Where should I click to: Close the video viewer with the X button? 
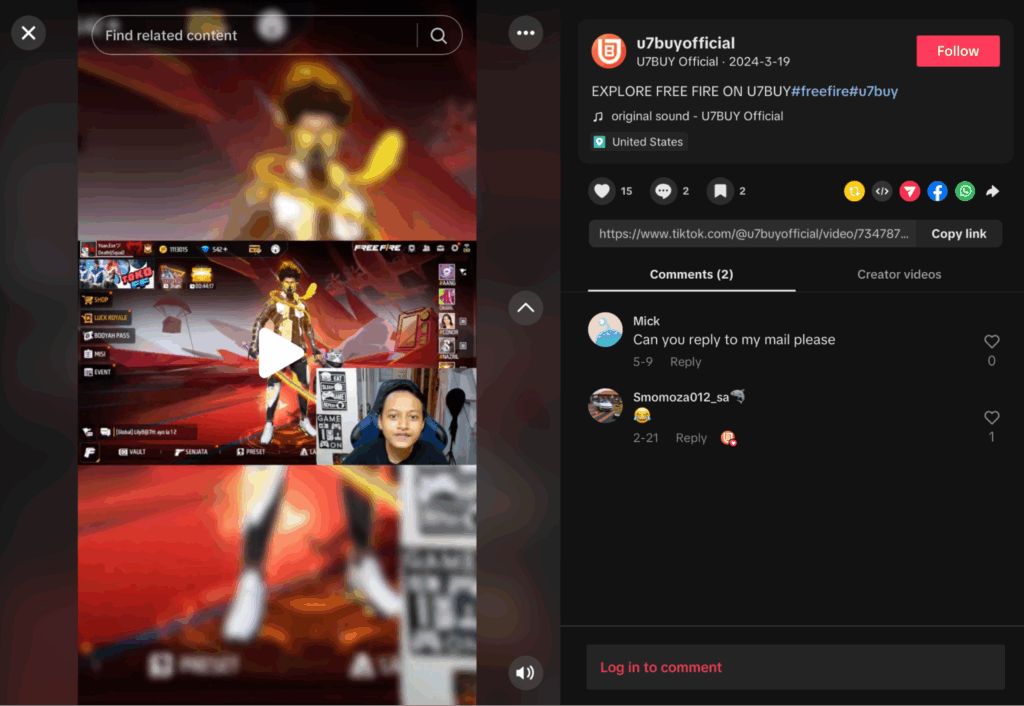[x=28, y=33]
